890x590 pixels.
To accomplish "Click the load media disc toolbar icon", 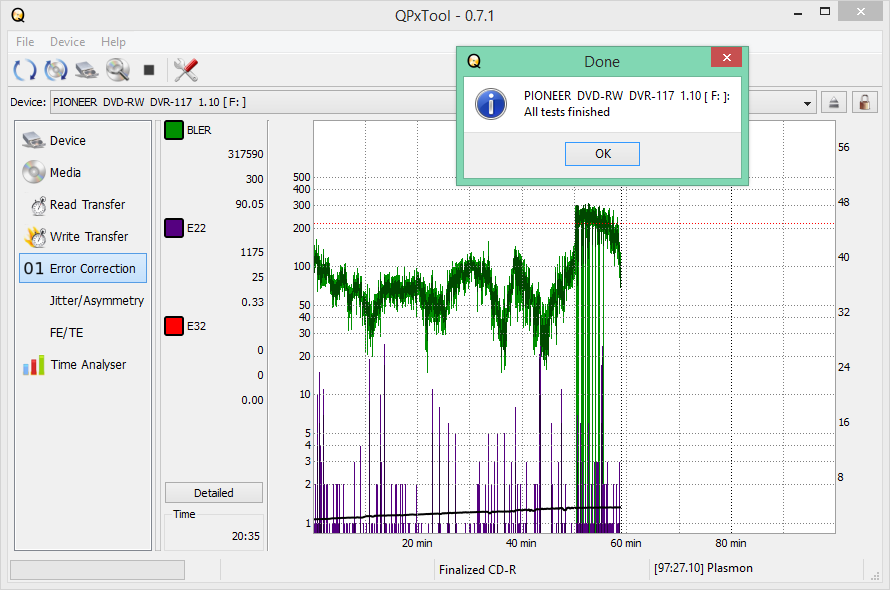I will (56, 70).
